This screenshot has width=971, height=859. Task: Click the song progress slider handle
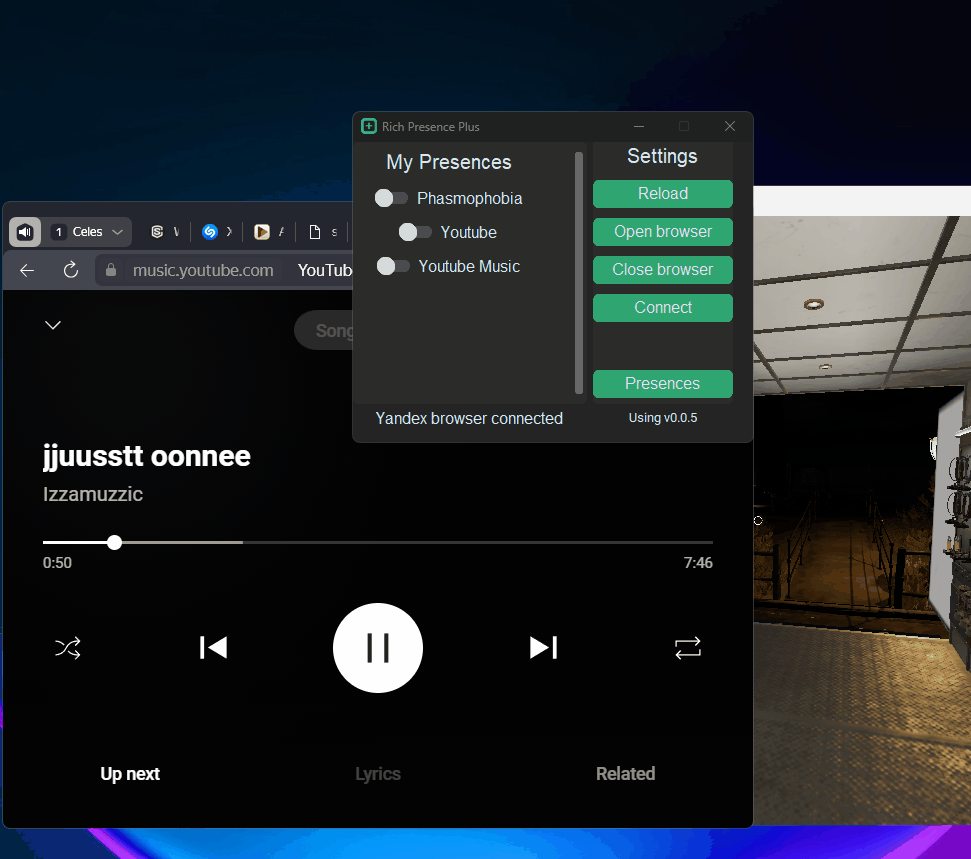pos(114,543)
